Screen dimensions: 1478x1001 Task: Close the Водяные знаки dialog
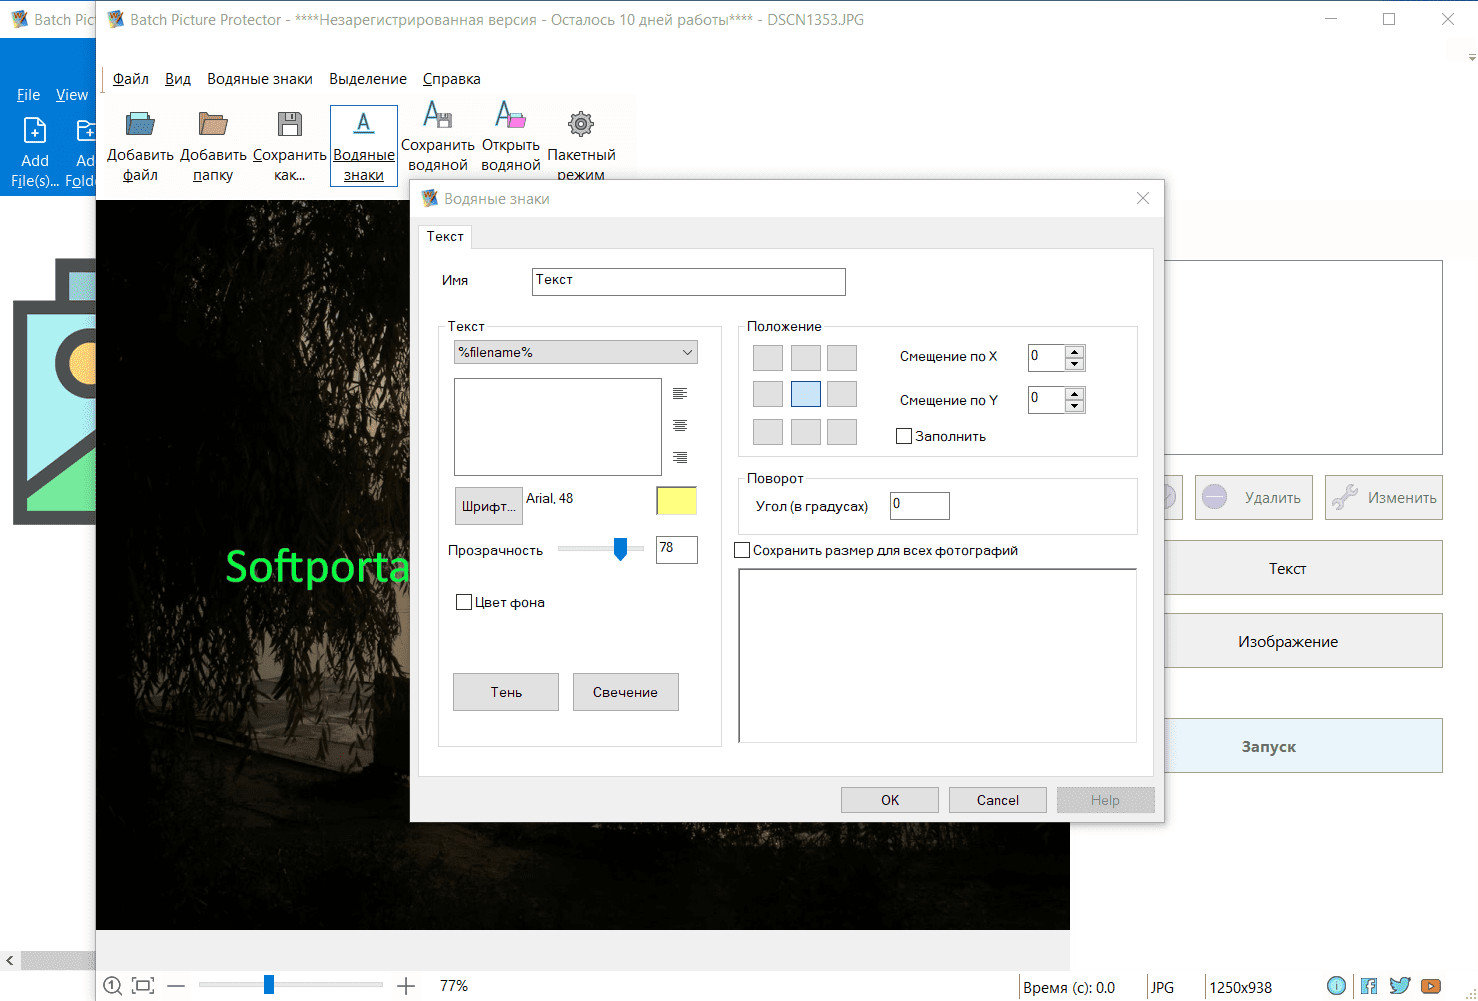pyautogui.click(x=1143, y=198)
